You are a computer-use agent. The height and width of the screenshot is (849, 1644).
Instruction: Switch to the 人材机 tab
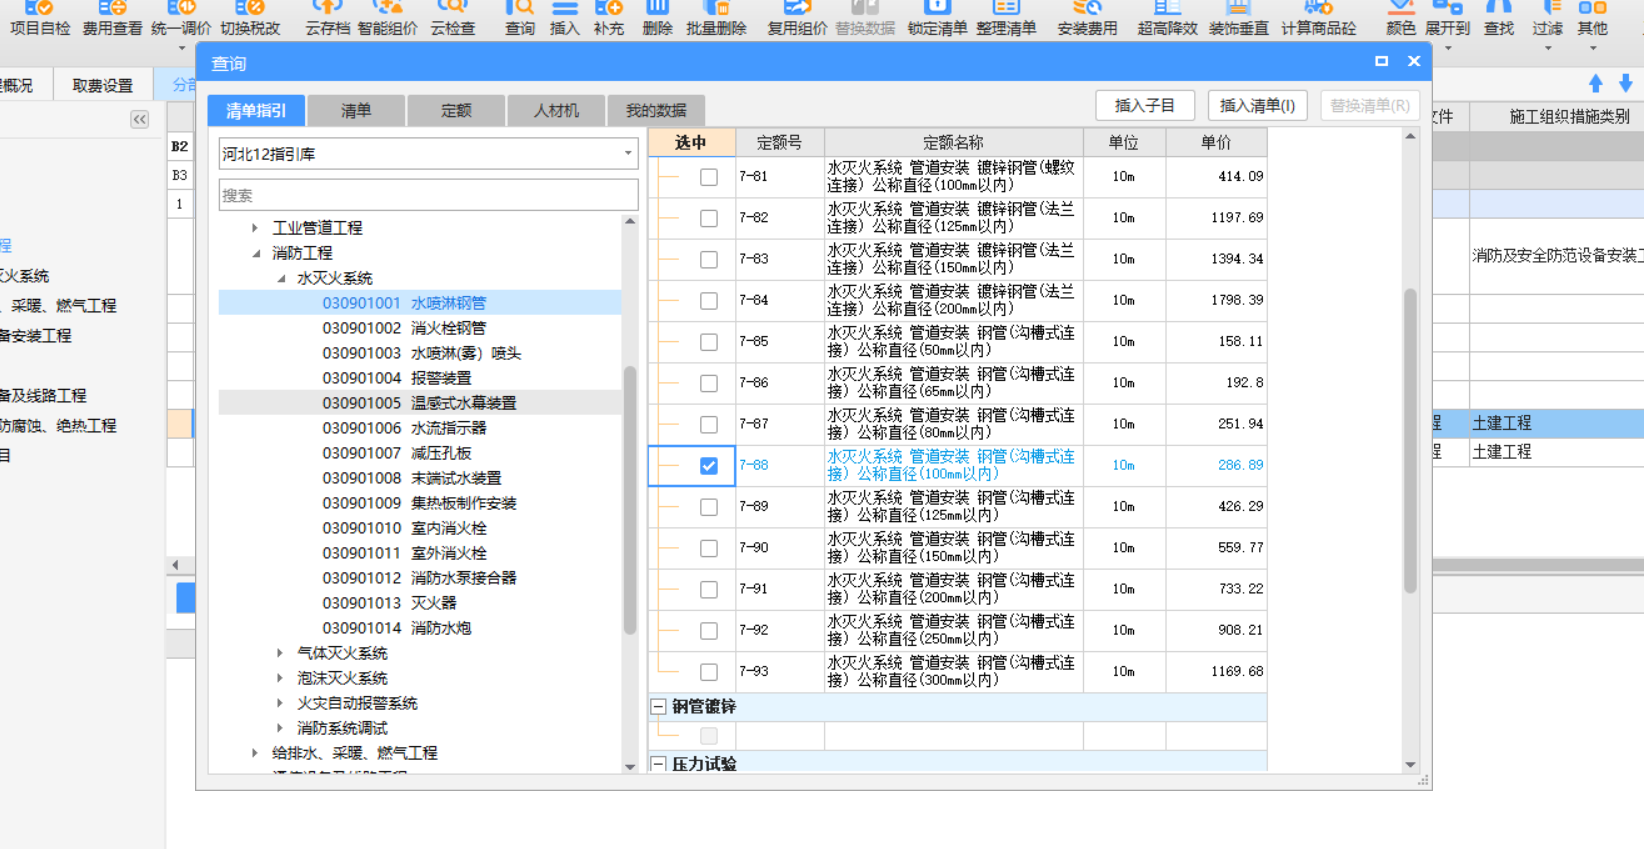[556, 110]
